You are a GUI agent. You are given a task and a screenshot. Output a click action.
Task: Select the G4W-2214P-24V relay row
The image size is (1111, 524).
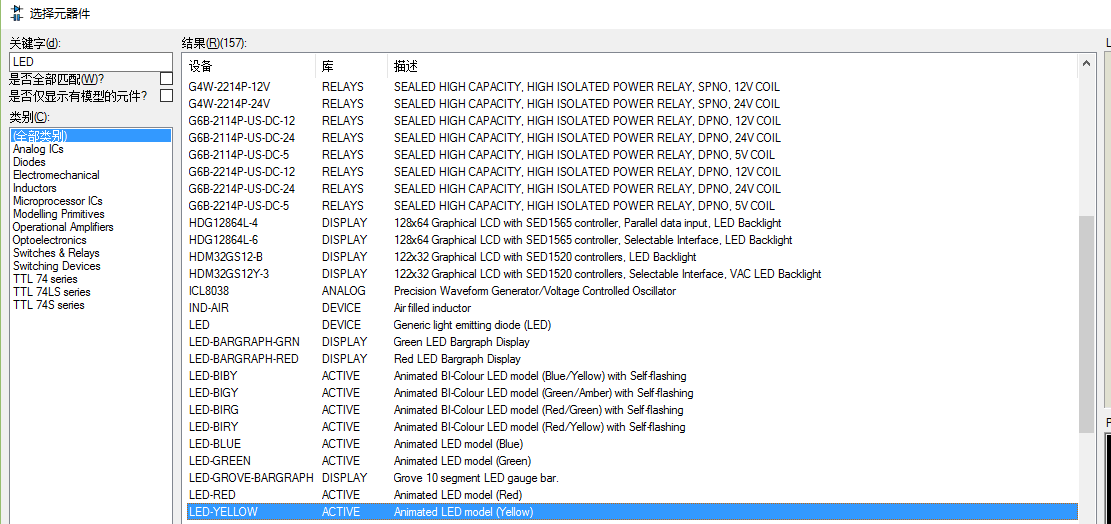pos(632,103)
